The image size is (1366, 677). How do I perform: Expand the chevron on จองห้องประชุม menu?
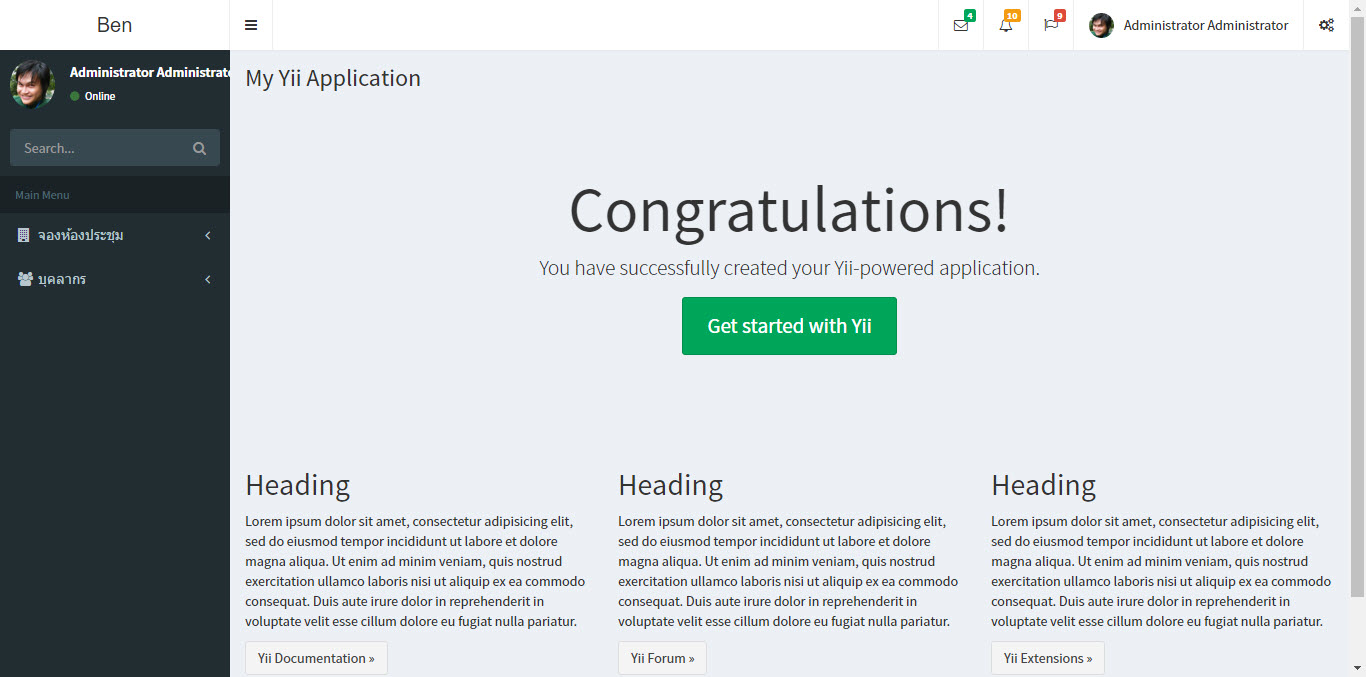click(x=208, y=235)
